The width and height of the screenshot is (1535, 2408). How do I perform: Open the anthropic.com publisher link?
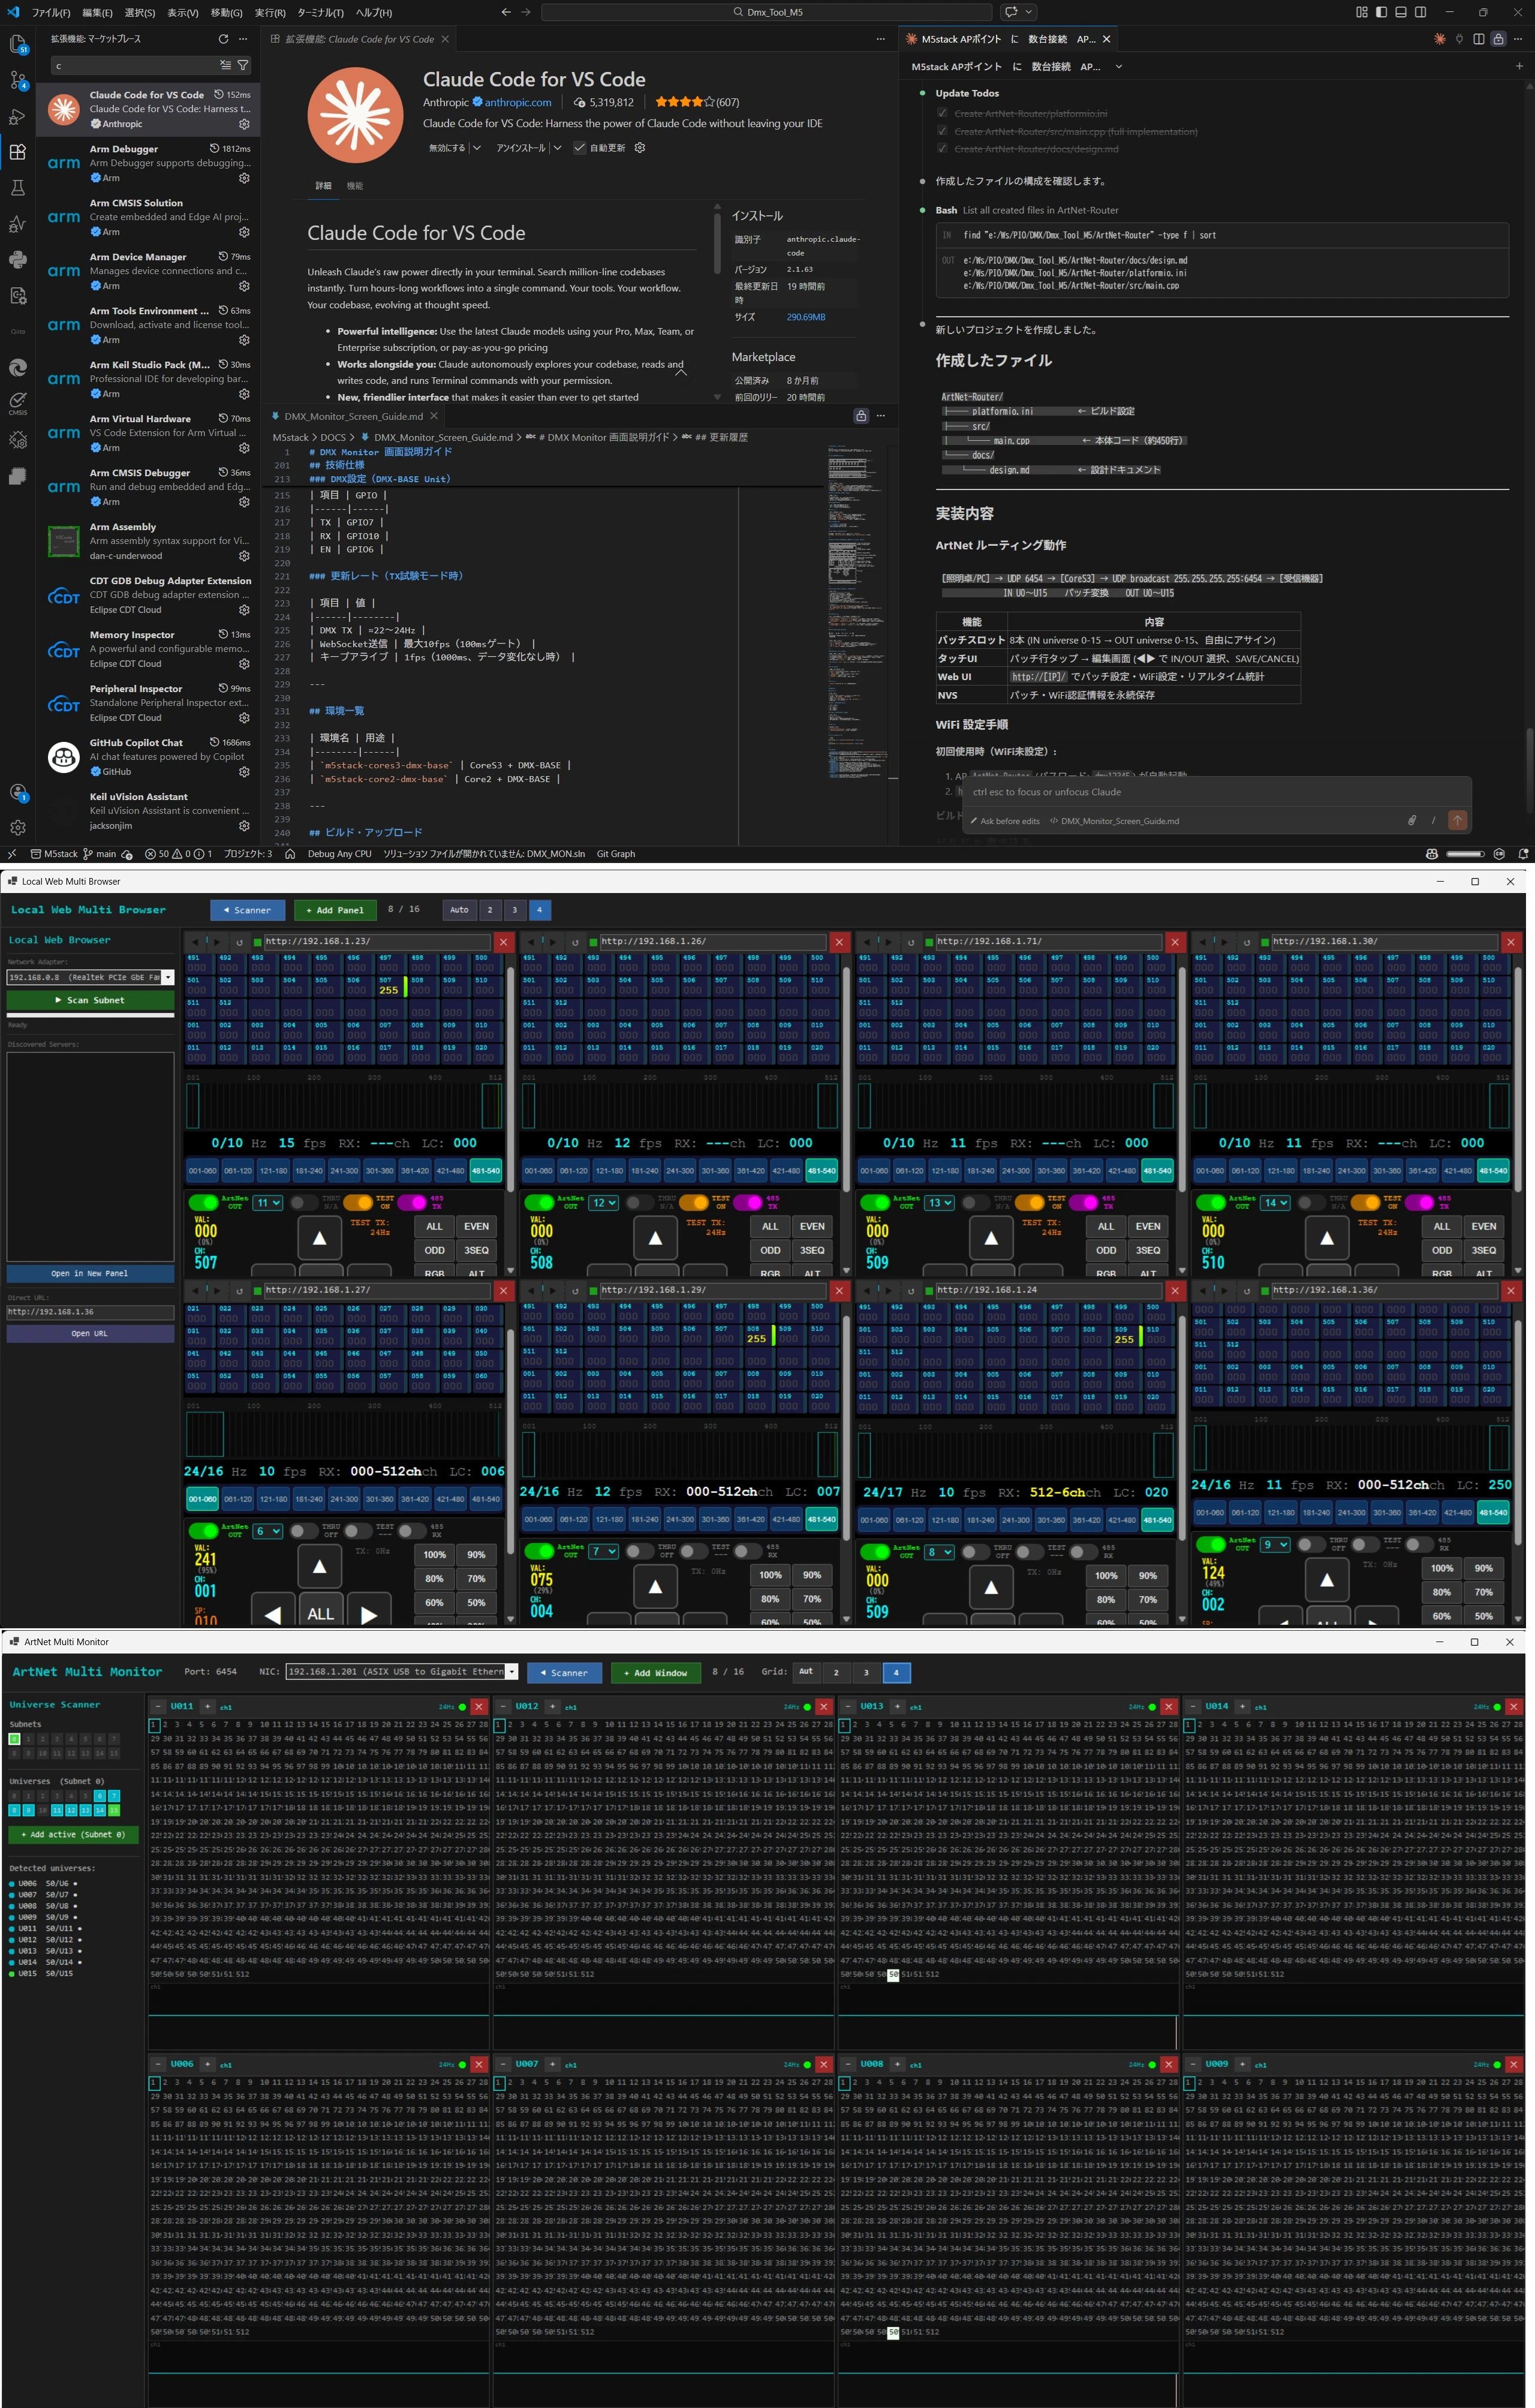[518, 102]
